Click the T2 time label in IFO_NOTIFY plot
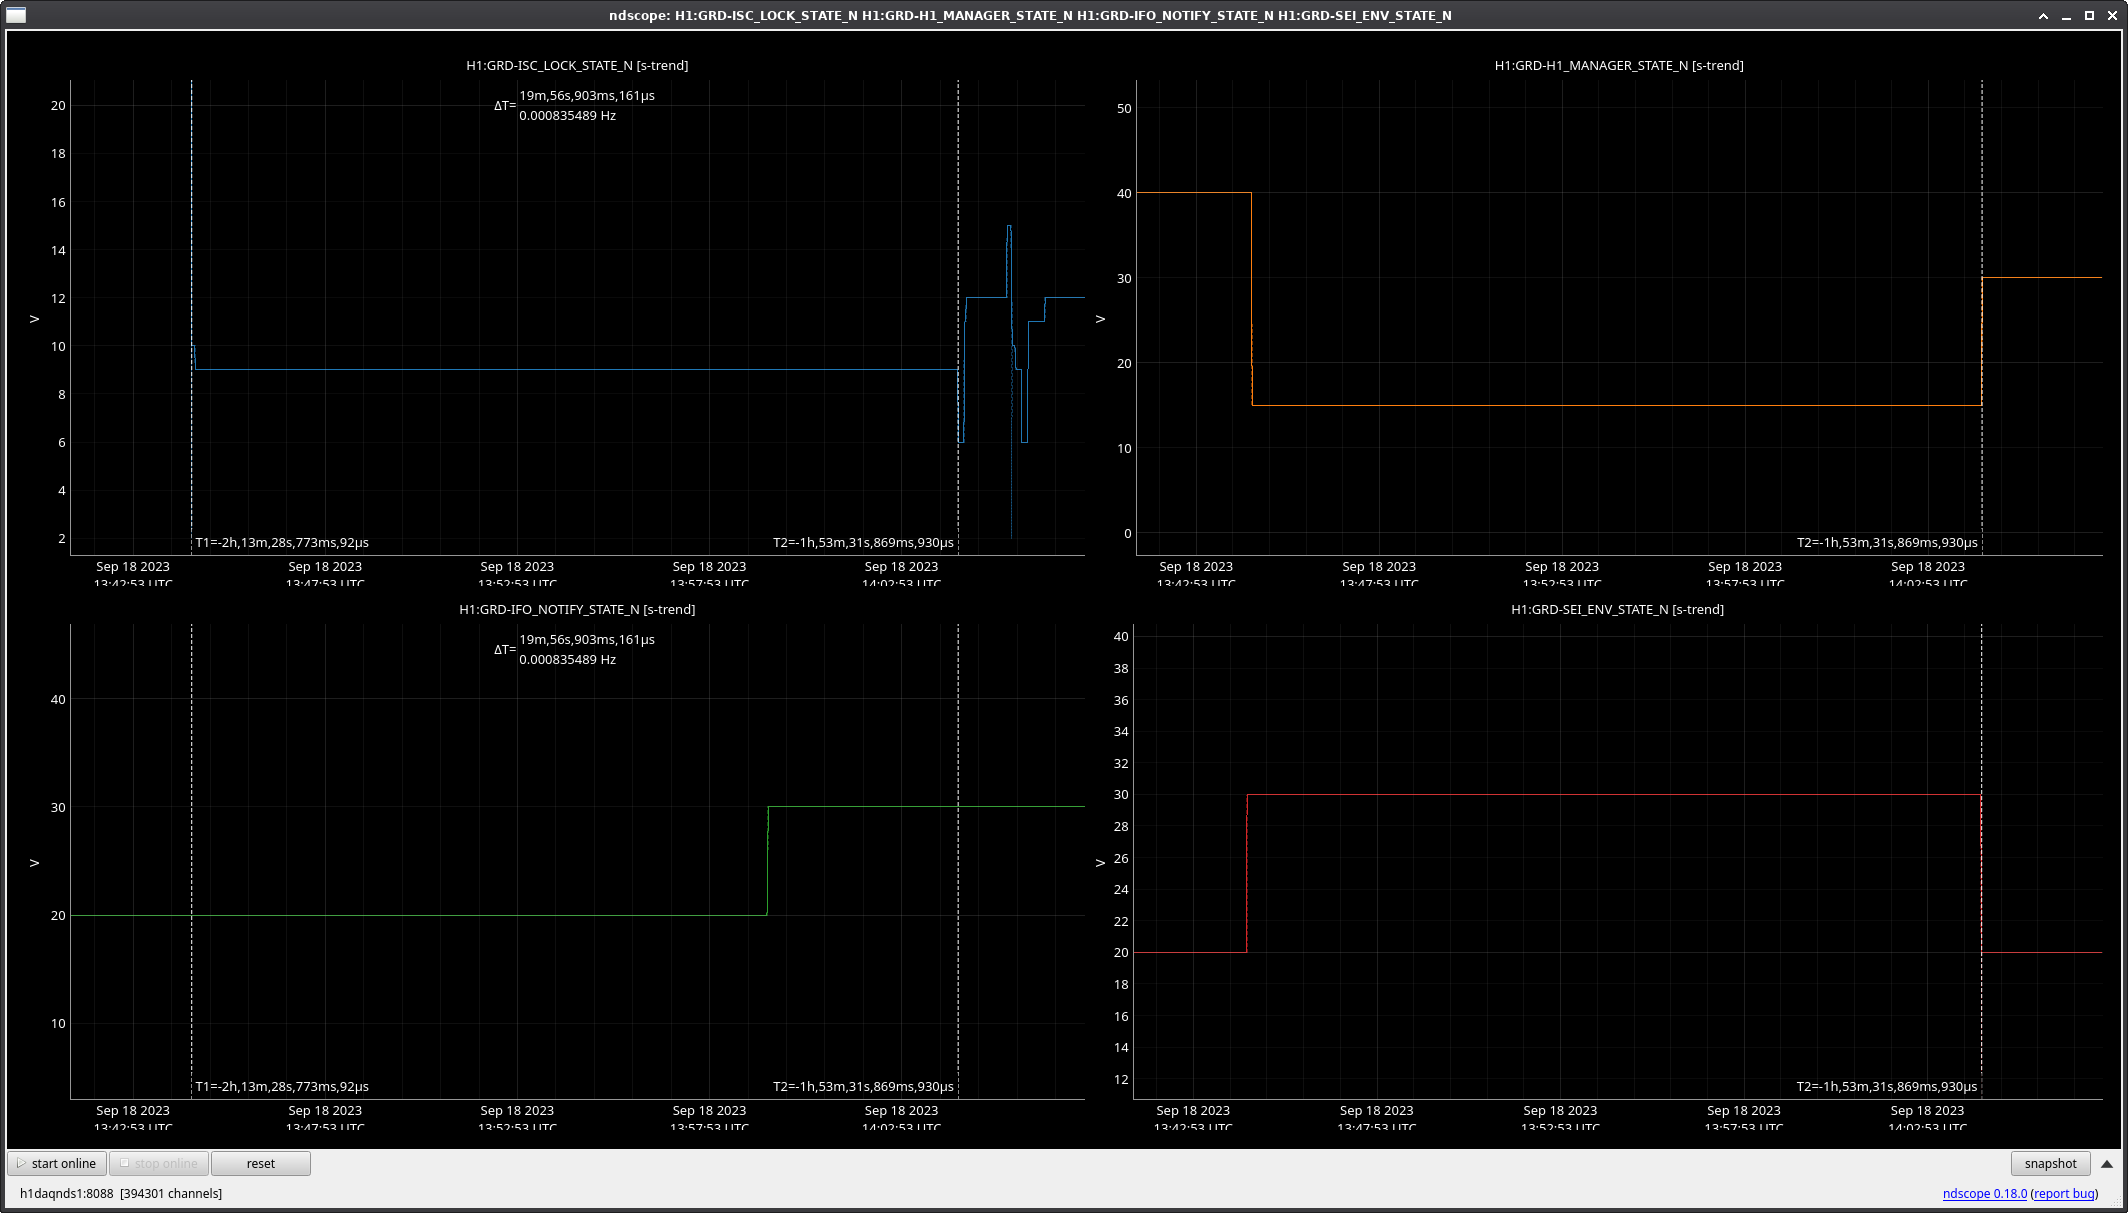 coord(863,1086)
